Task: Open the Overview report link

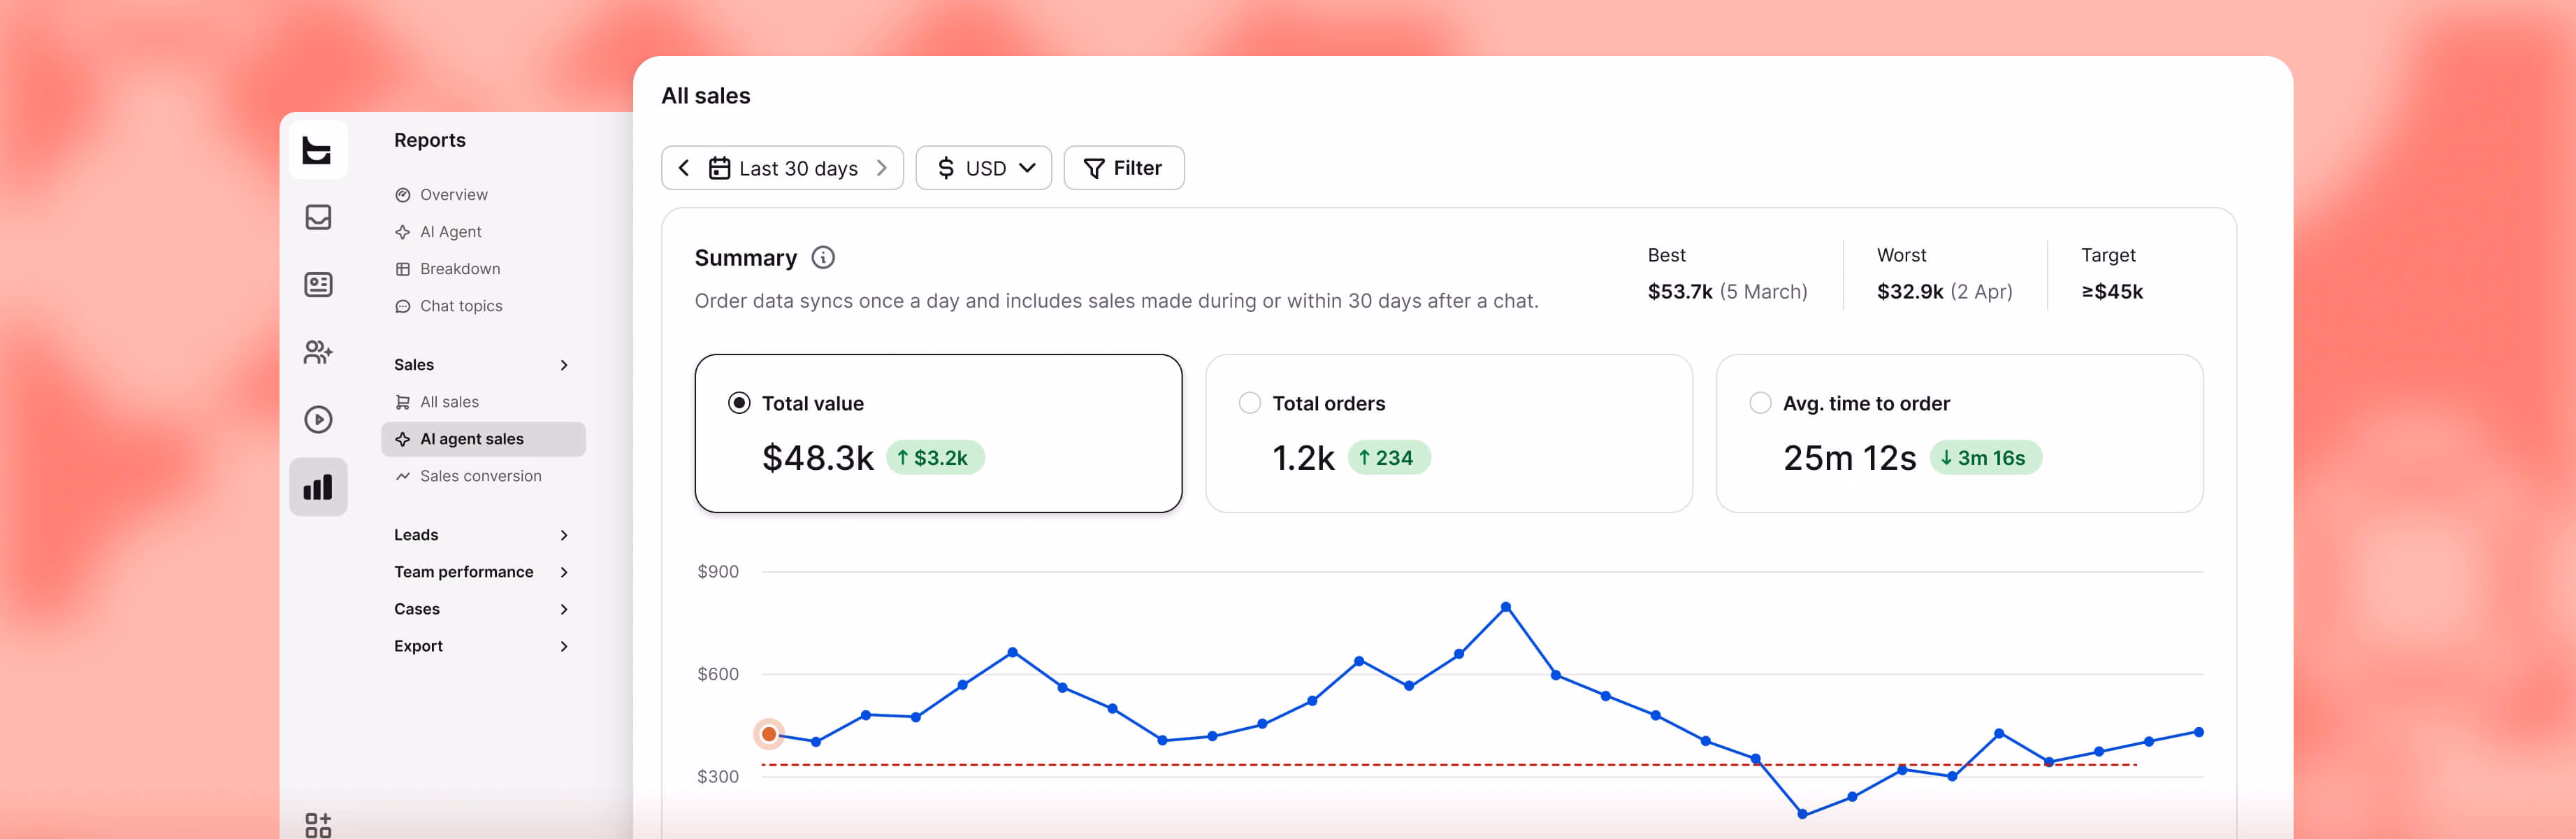Action: coord(454,195)
